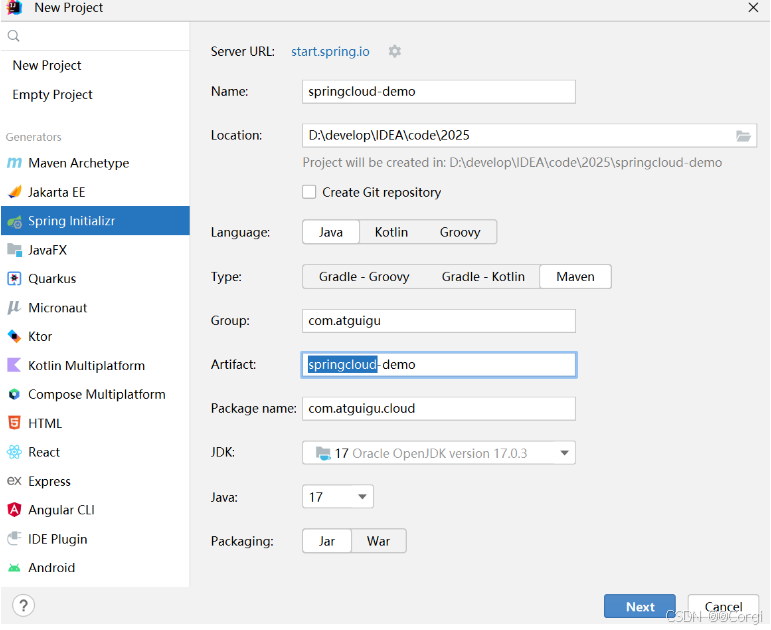The height and width of the screenshot is (630, 771).
Task: Select the HTML label
Action: coord(45,423)
